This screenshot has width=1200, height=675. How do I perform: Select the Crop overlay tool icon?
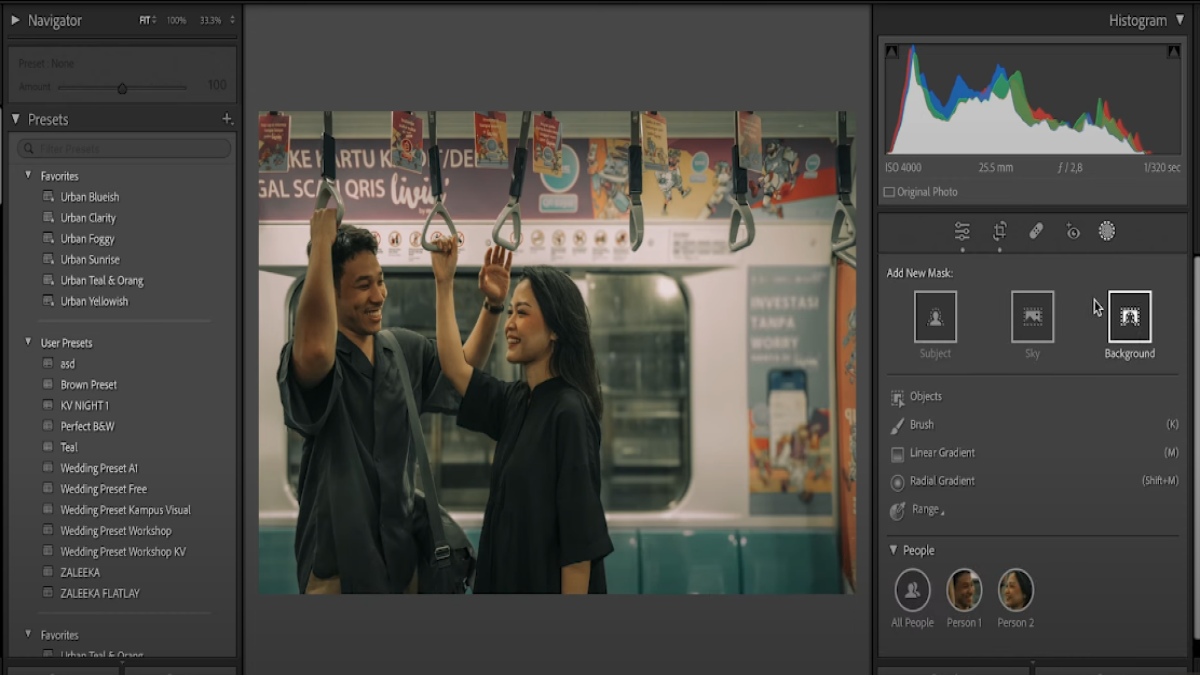point(999,231)
